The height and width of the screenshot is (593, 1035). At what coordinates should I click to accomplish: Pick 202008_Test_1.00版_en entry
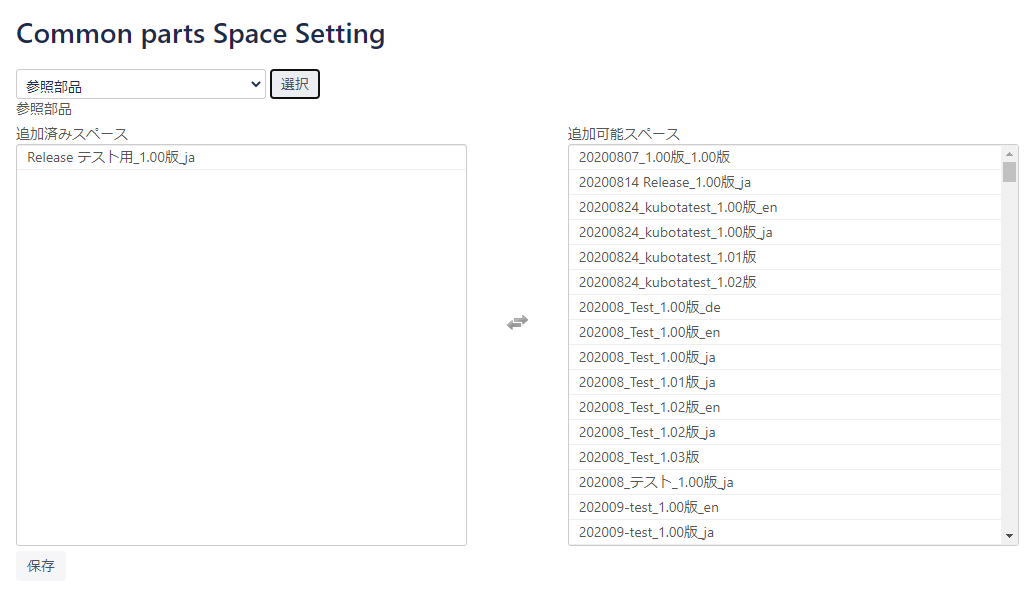[x=649, y=332]
